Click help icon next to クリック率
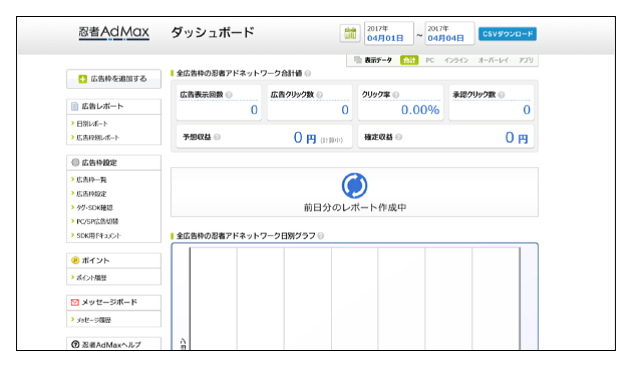Image resolution: width=640 pixels, height=367 pixels. pyautogui.click(x=396, y=95)
